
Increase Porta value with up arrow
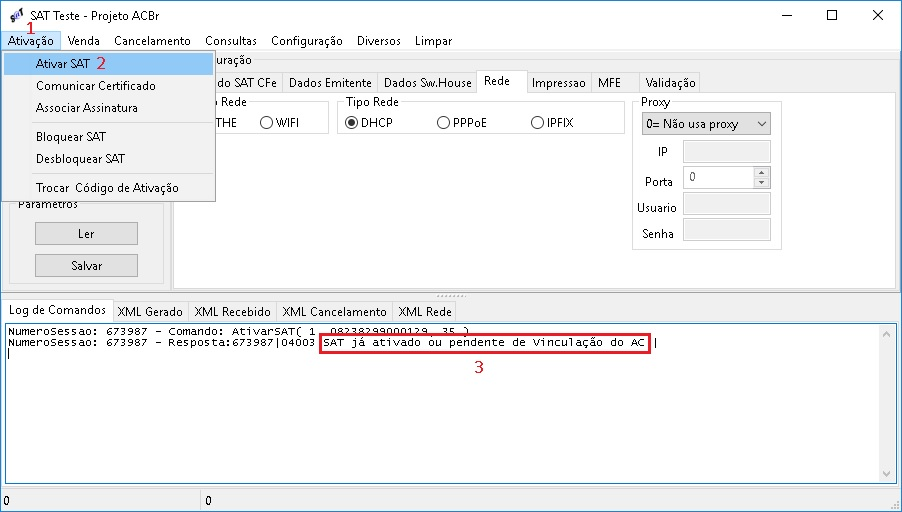[x=762, y=173]
